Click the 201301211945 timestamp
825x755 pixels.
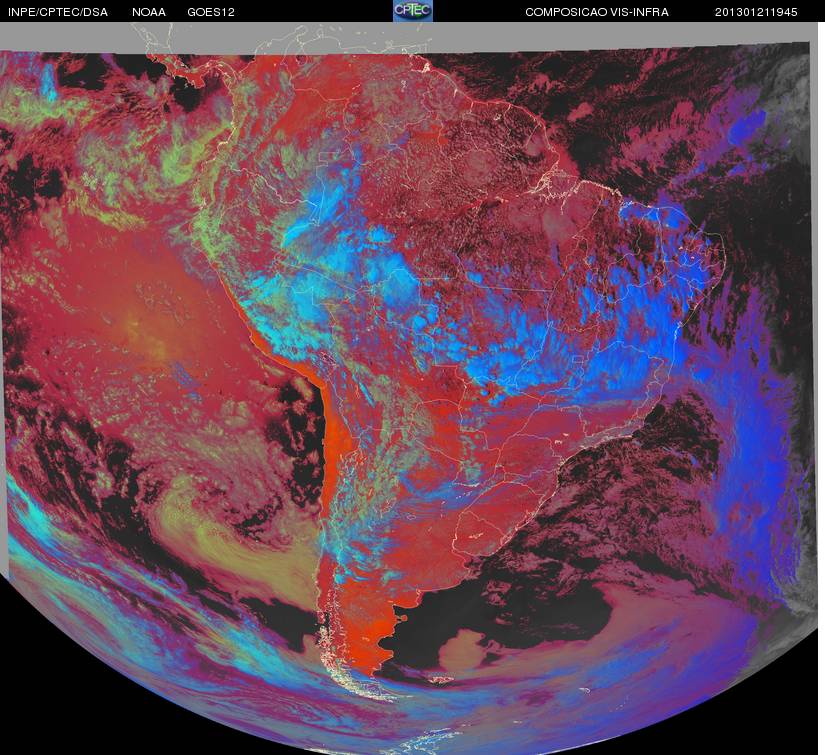tap(756, 12)
